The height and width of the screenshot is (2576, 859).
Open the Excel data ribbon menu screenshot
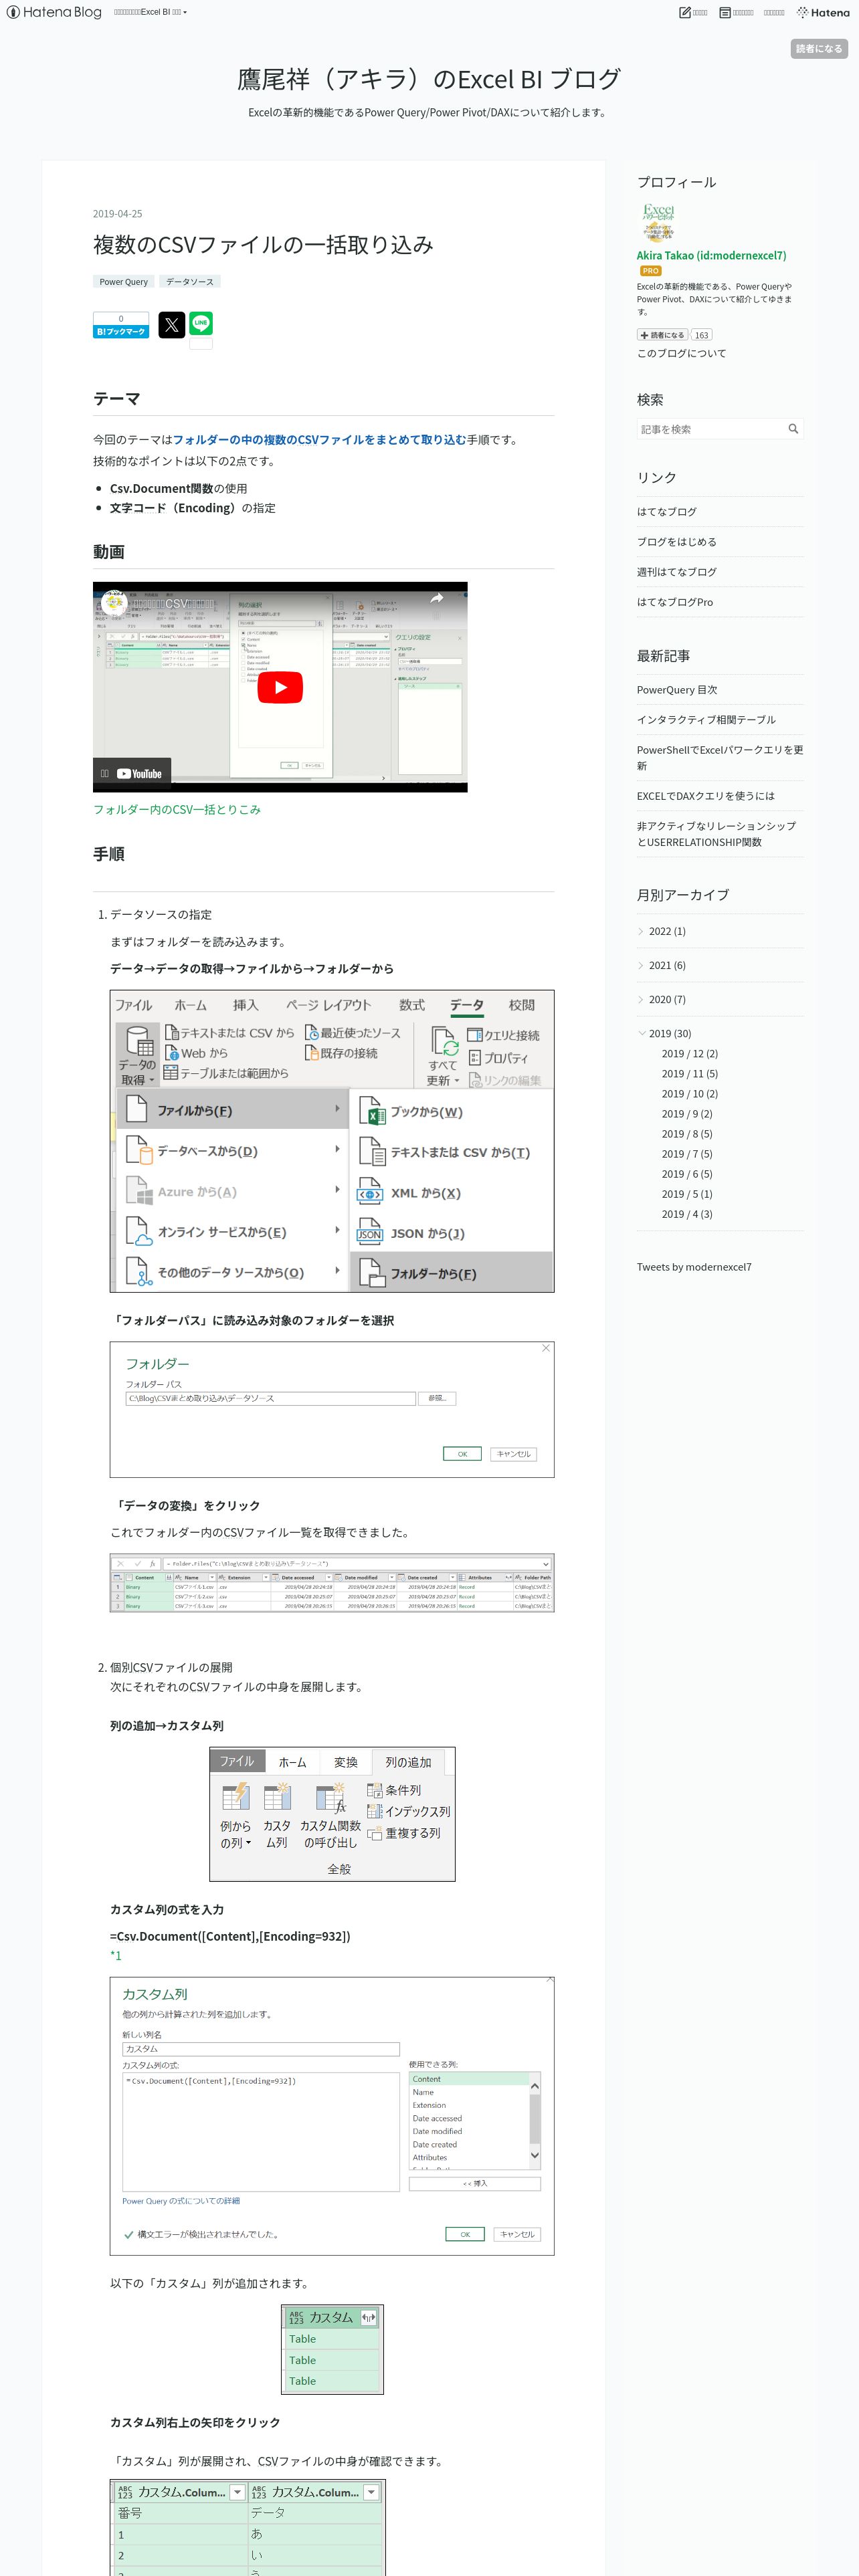[x=332, y=1141]
